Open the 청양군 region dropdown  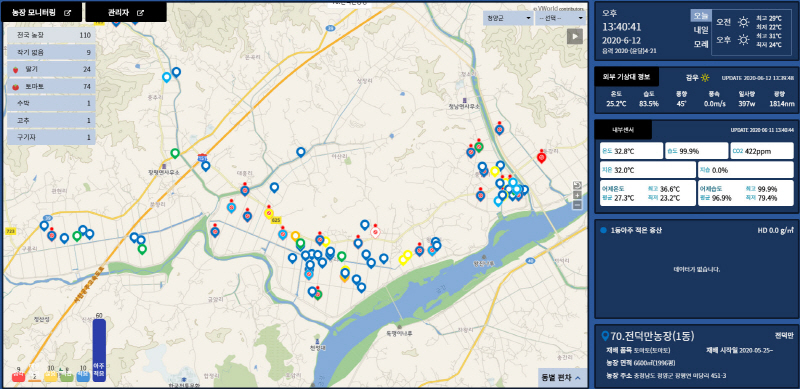(508, 18)
